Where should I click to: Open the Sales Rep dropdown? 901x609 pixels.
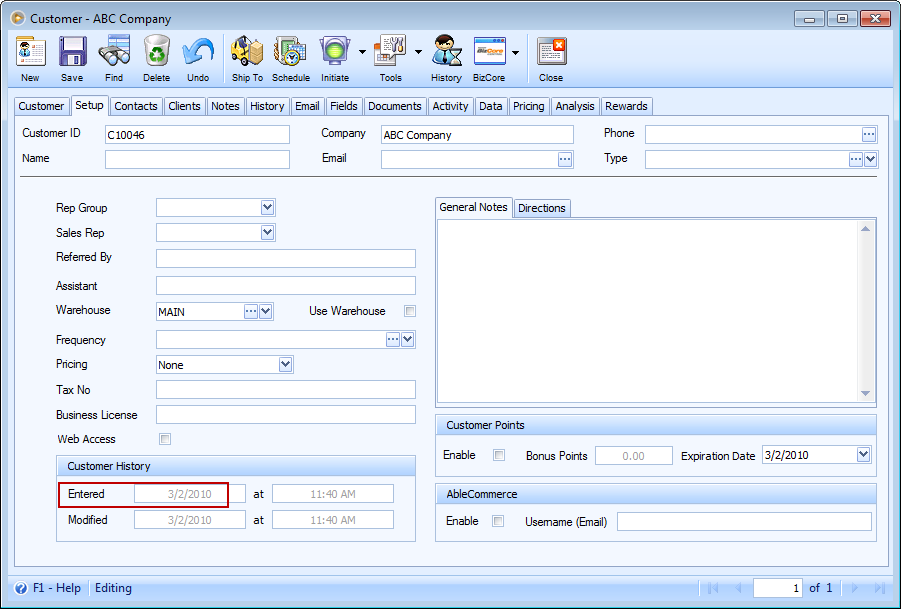(267, 233)
